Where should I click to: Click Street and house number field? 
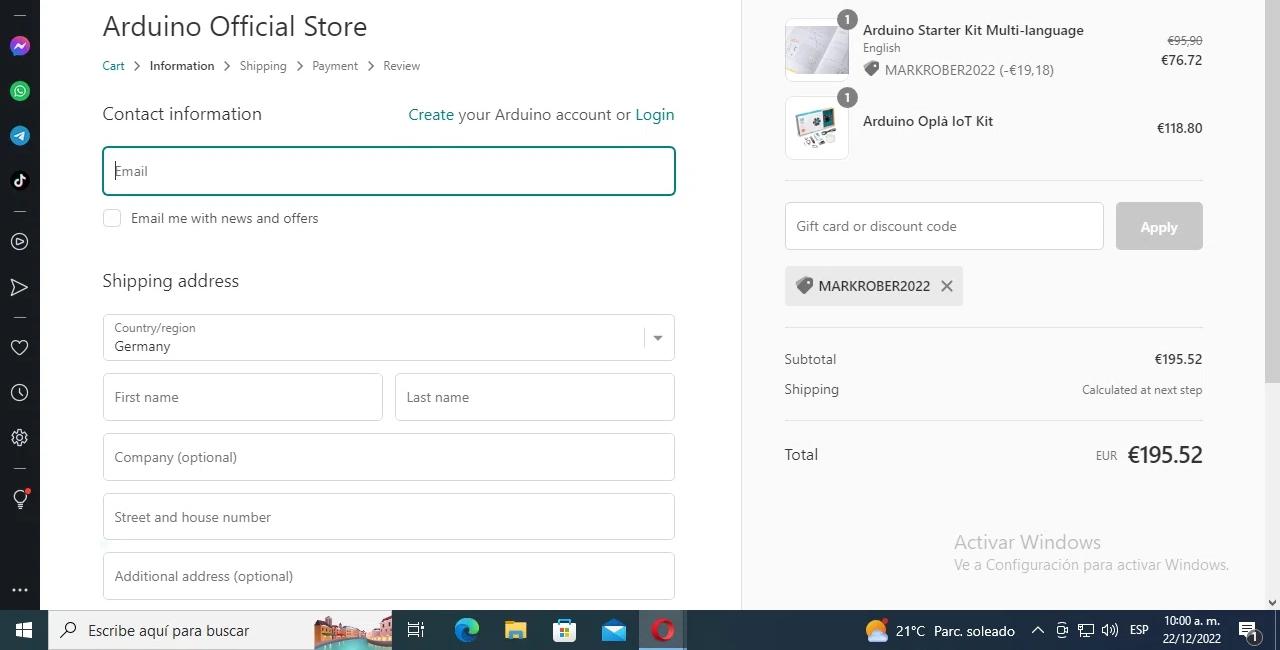389,517
